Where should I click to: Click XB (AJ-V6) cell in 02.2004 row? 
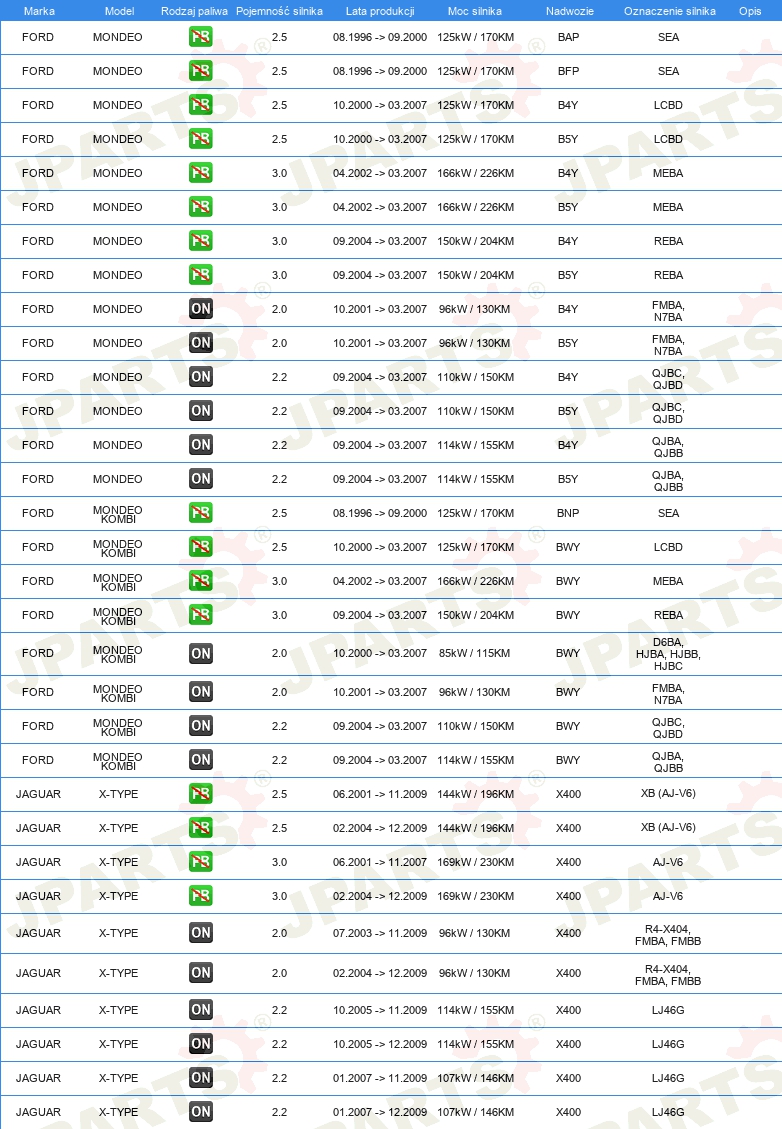click(668, 827)
